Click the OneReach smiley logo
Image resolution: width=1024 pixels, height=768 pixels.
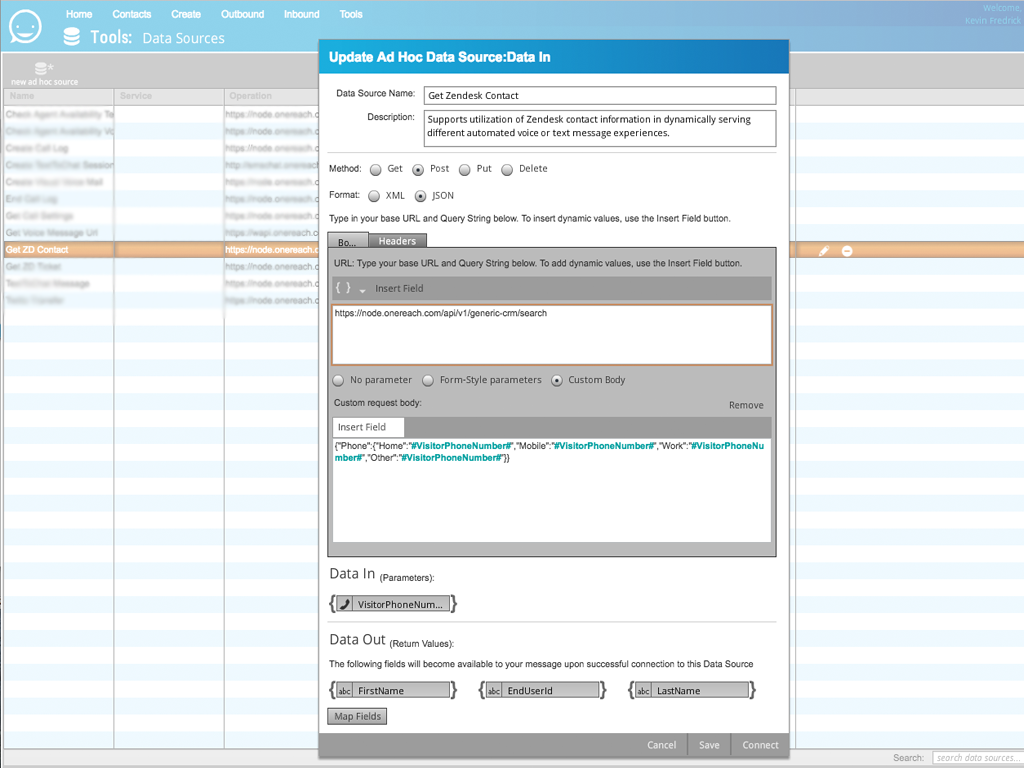pos(25,26)
